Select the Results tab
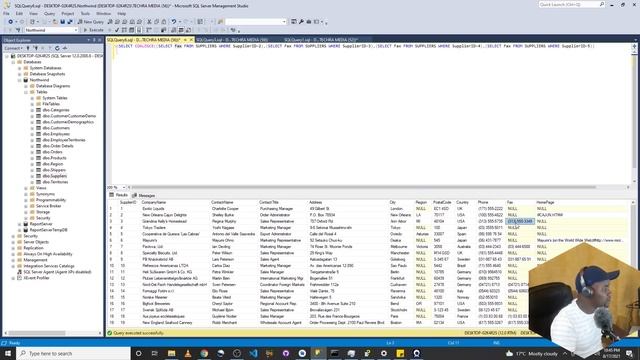Screen dimensions: 640x360 [x=119, y=196]
